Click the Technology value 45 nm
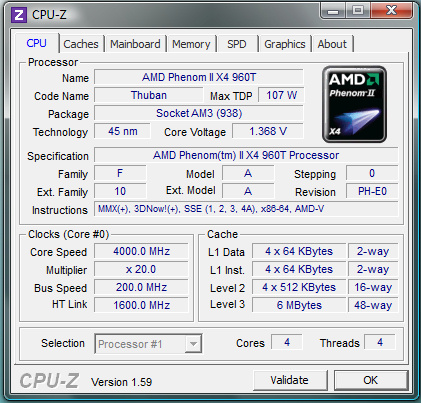 (122, 131)
